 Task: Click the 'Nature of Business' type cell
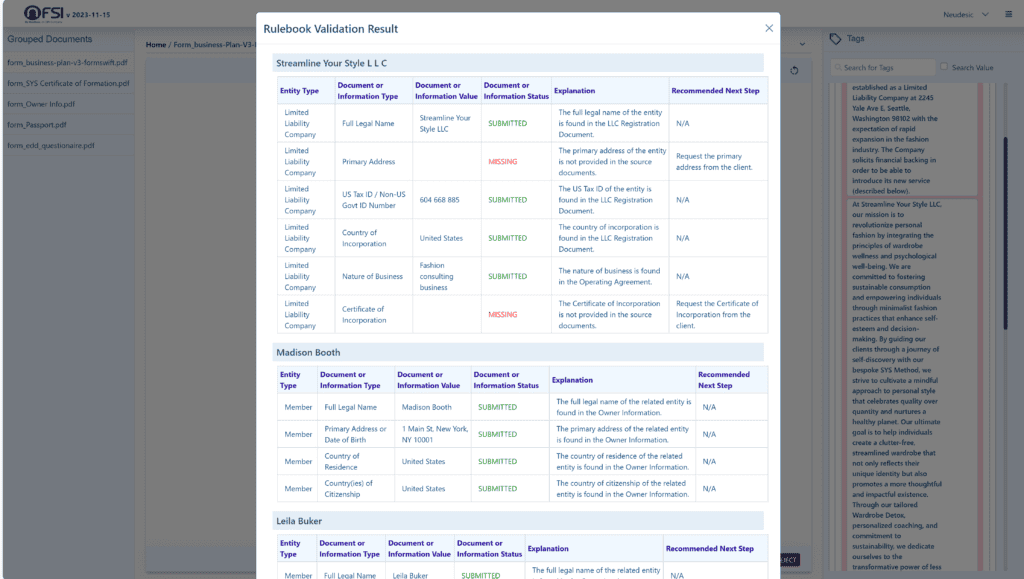point(372,276)
